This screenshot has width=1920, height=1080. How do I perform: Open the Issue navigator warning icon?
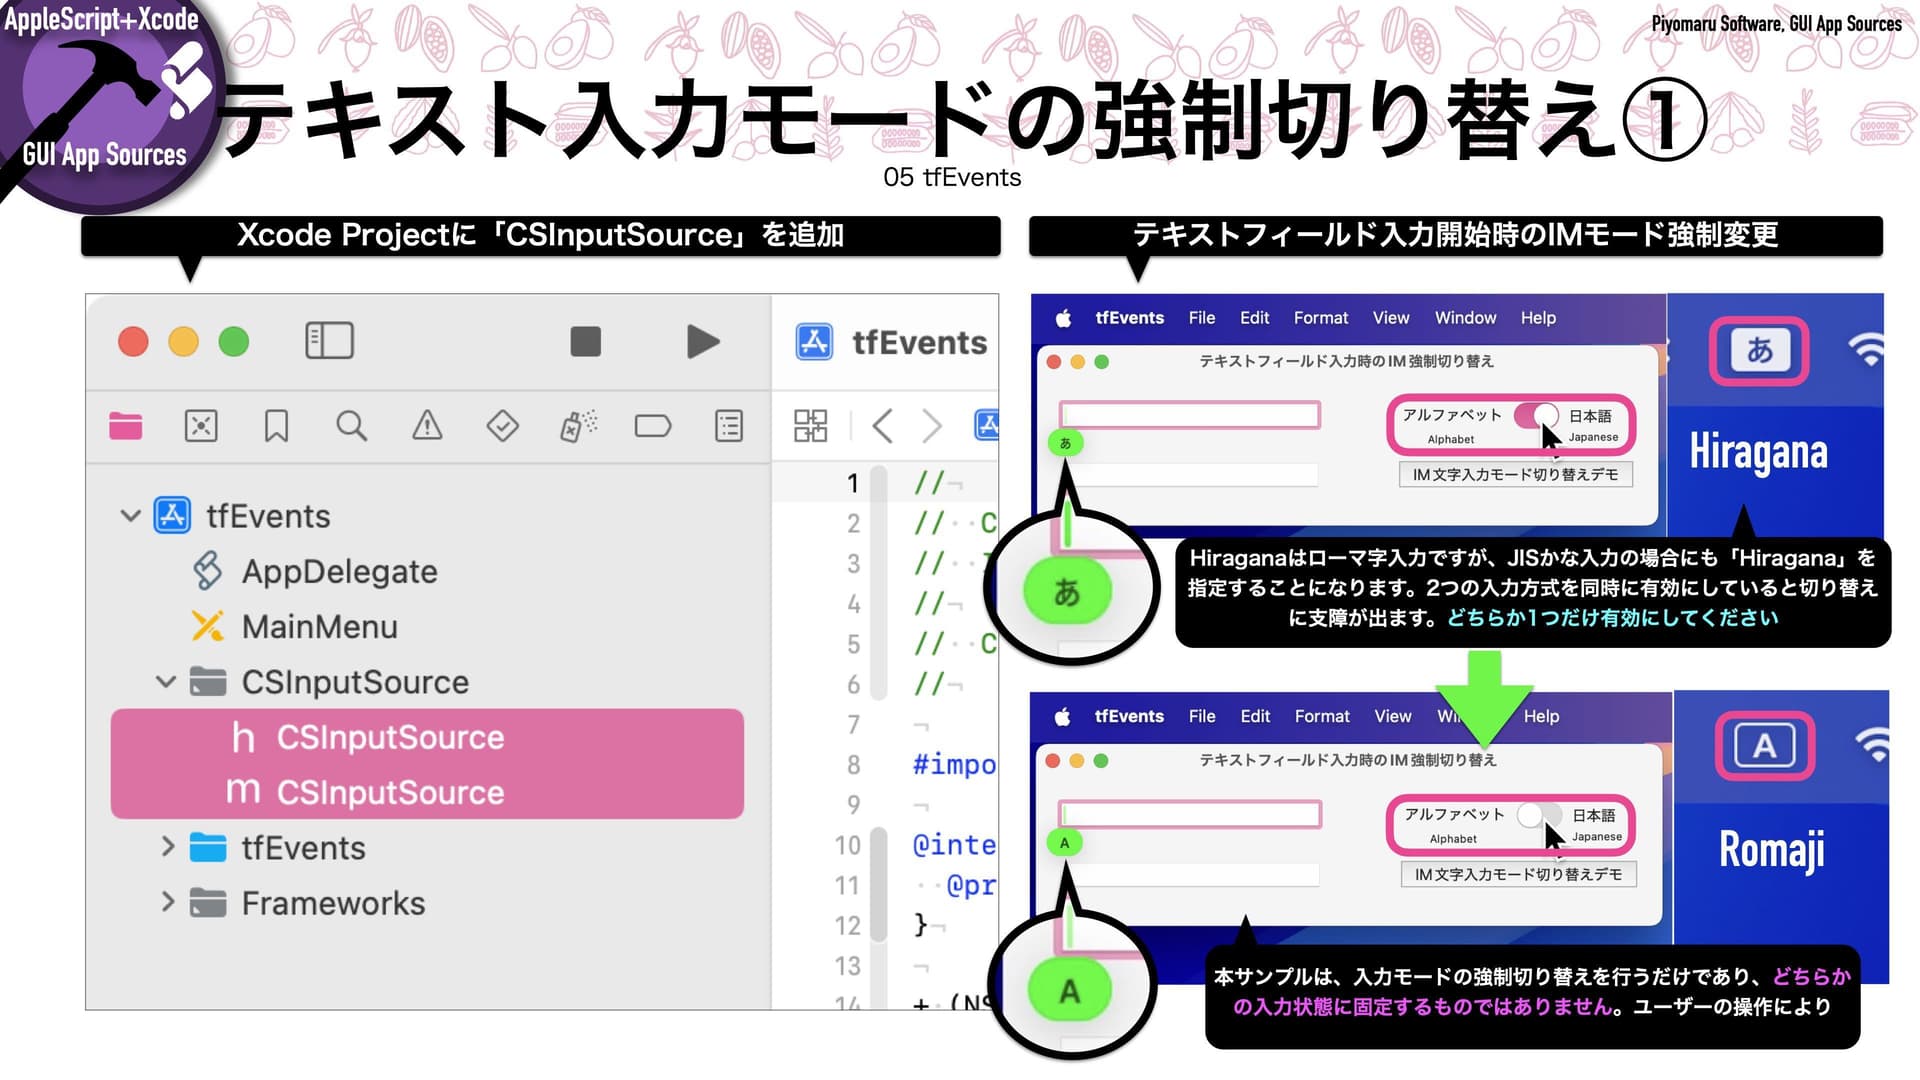pyautogui.click(x=427, y=426)
